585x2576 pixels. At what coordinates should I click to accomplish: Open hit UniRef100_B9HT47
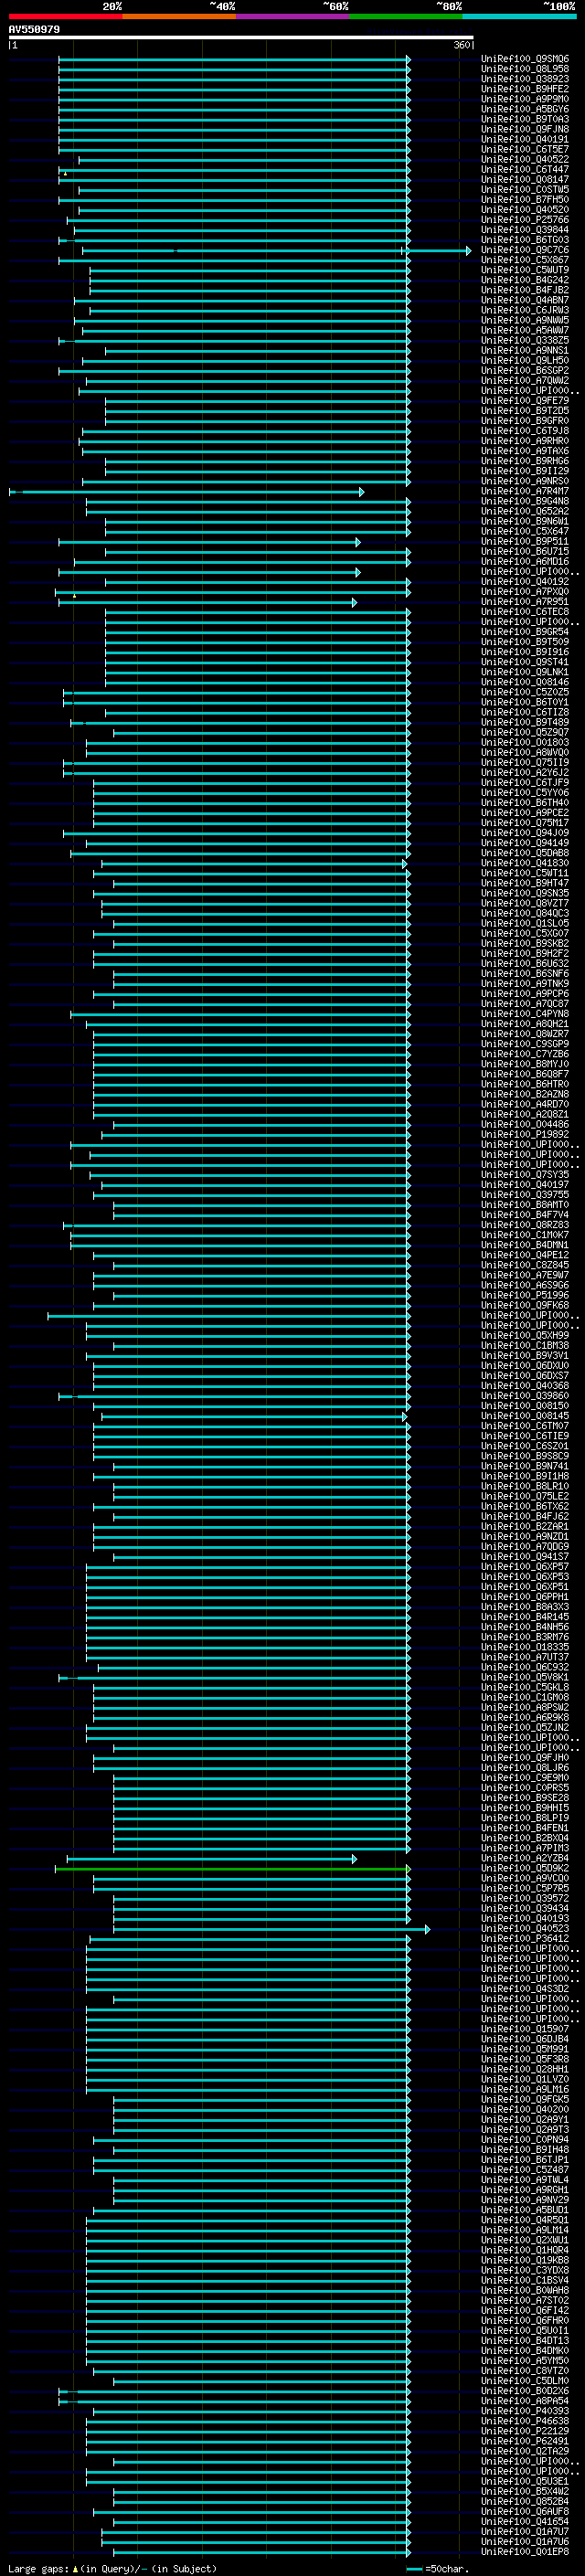pyautogui.click(x=525, y=883)
